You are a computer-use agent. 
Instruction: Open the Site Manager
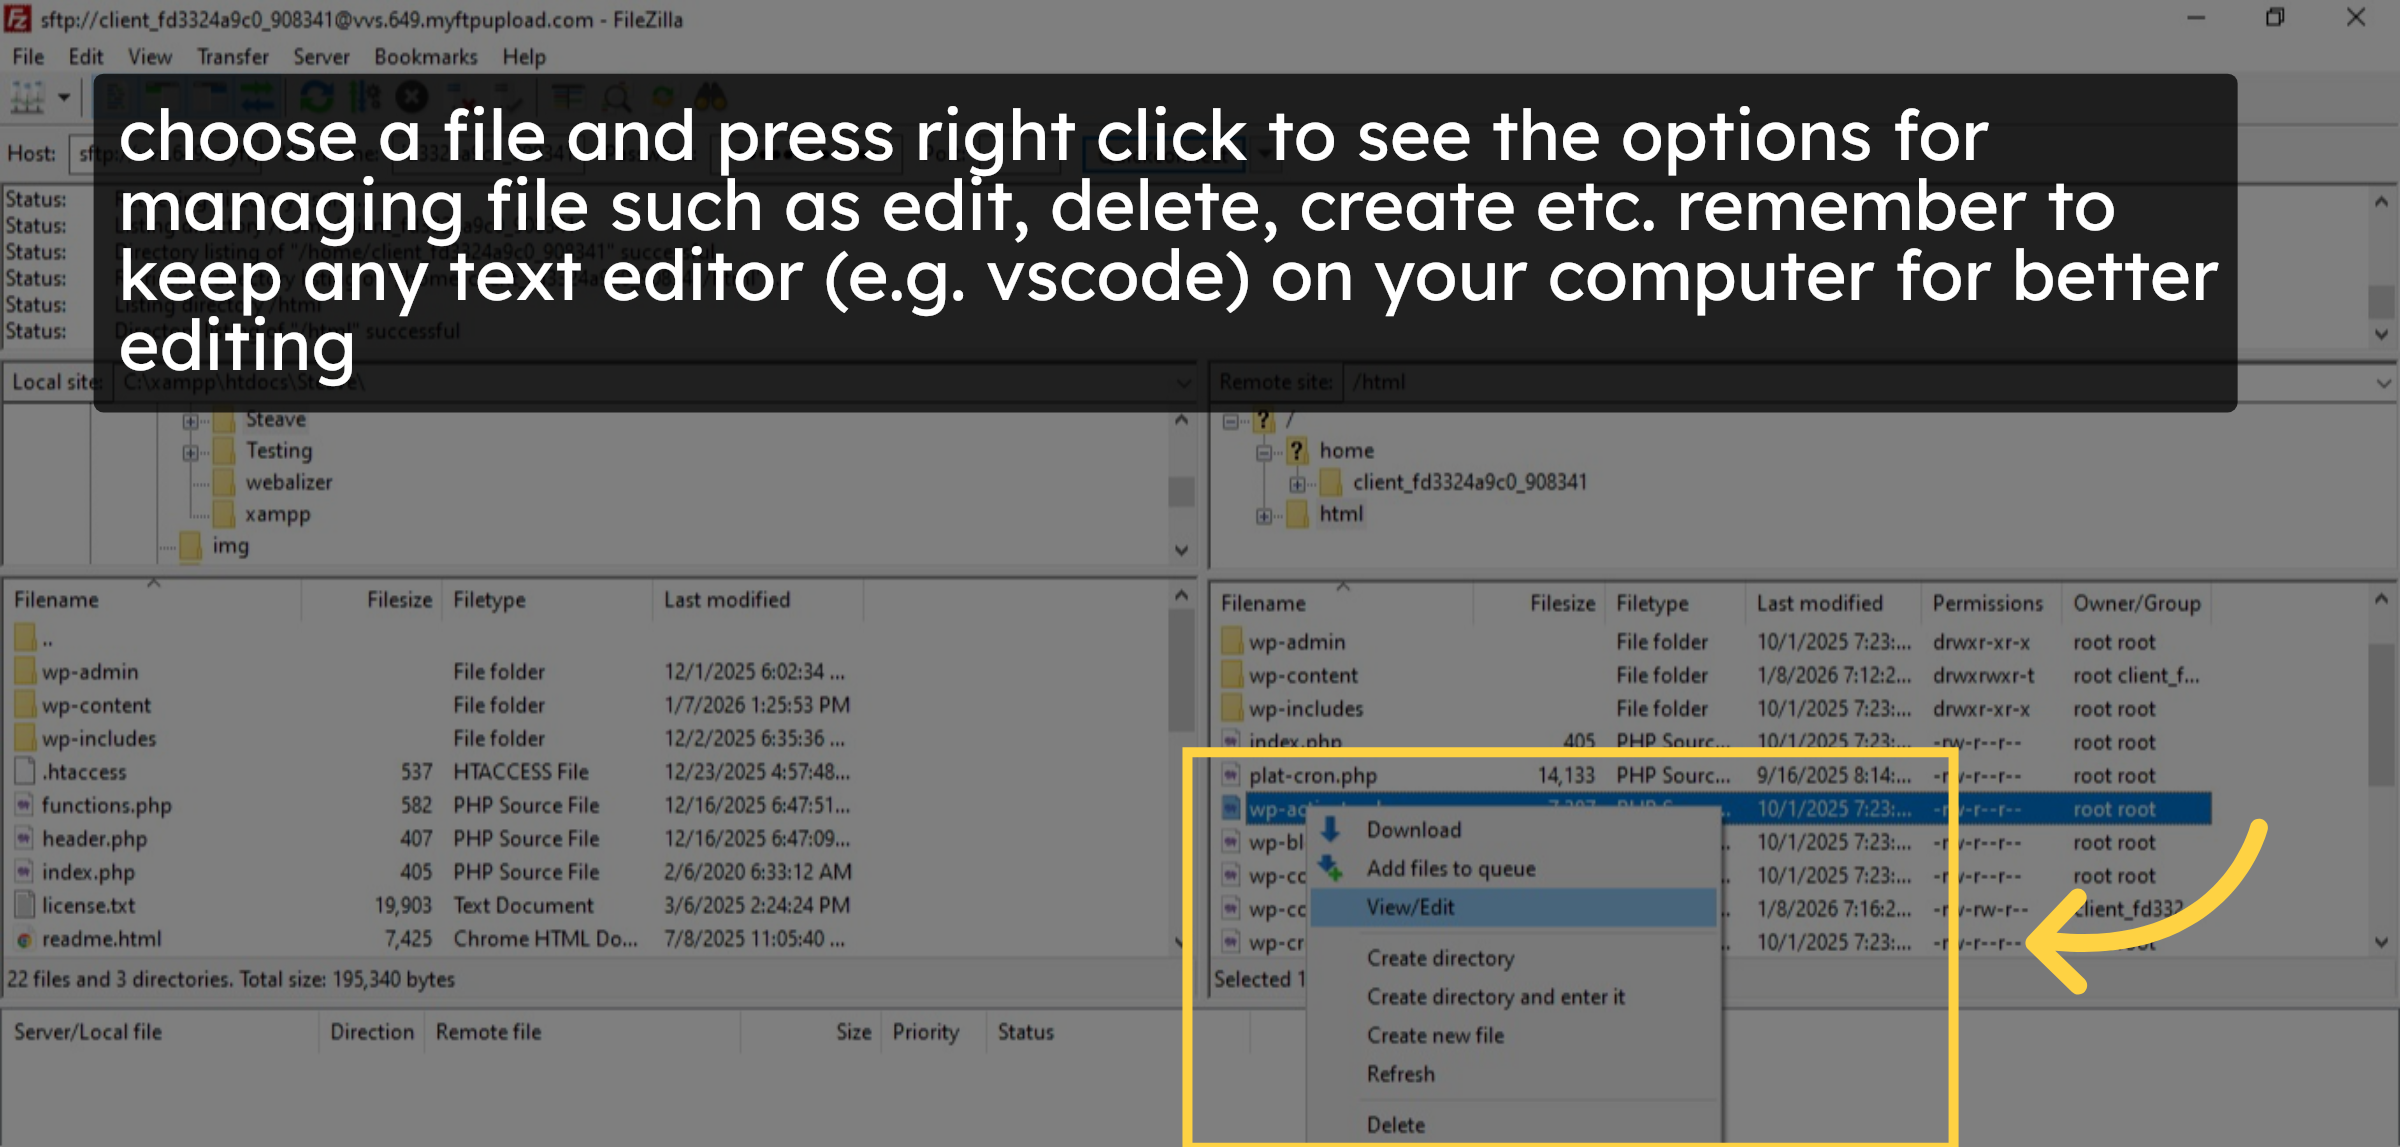[27, 97]
